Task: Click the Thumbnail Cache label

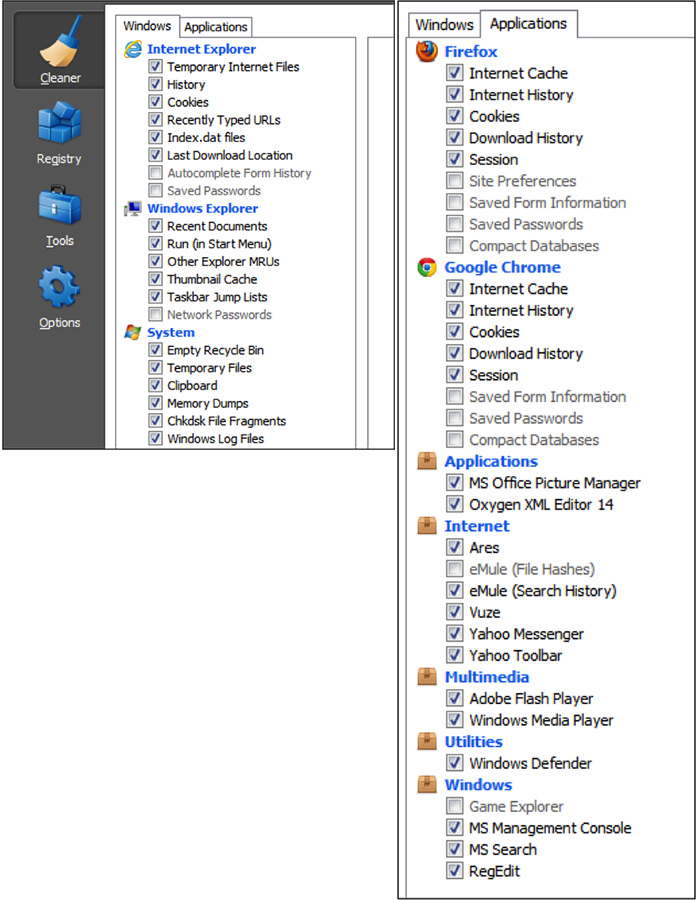Action: click(212, 280)
